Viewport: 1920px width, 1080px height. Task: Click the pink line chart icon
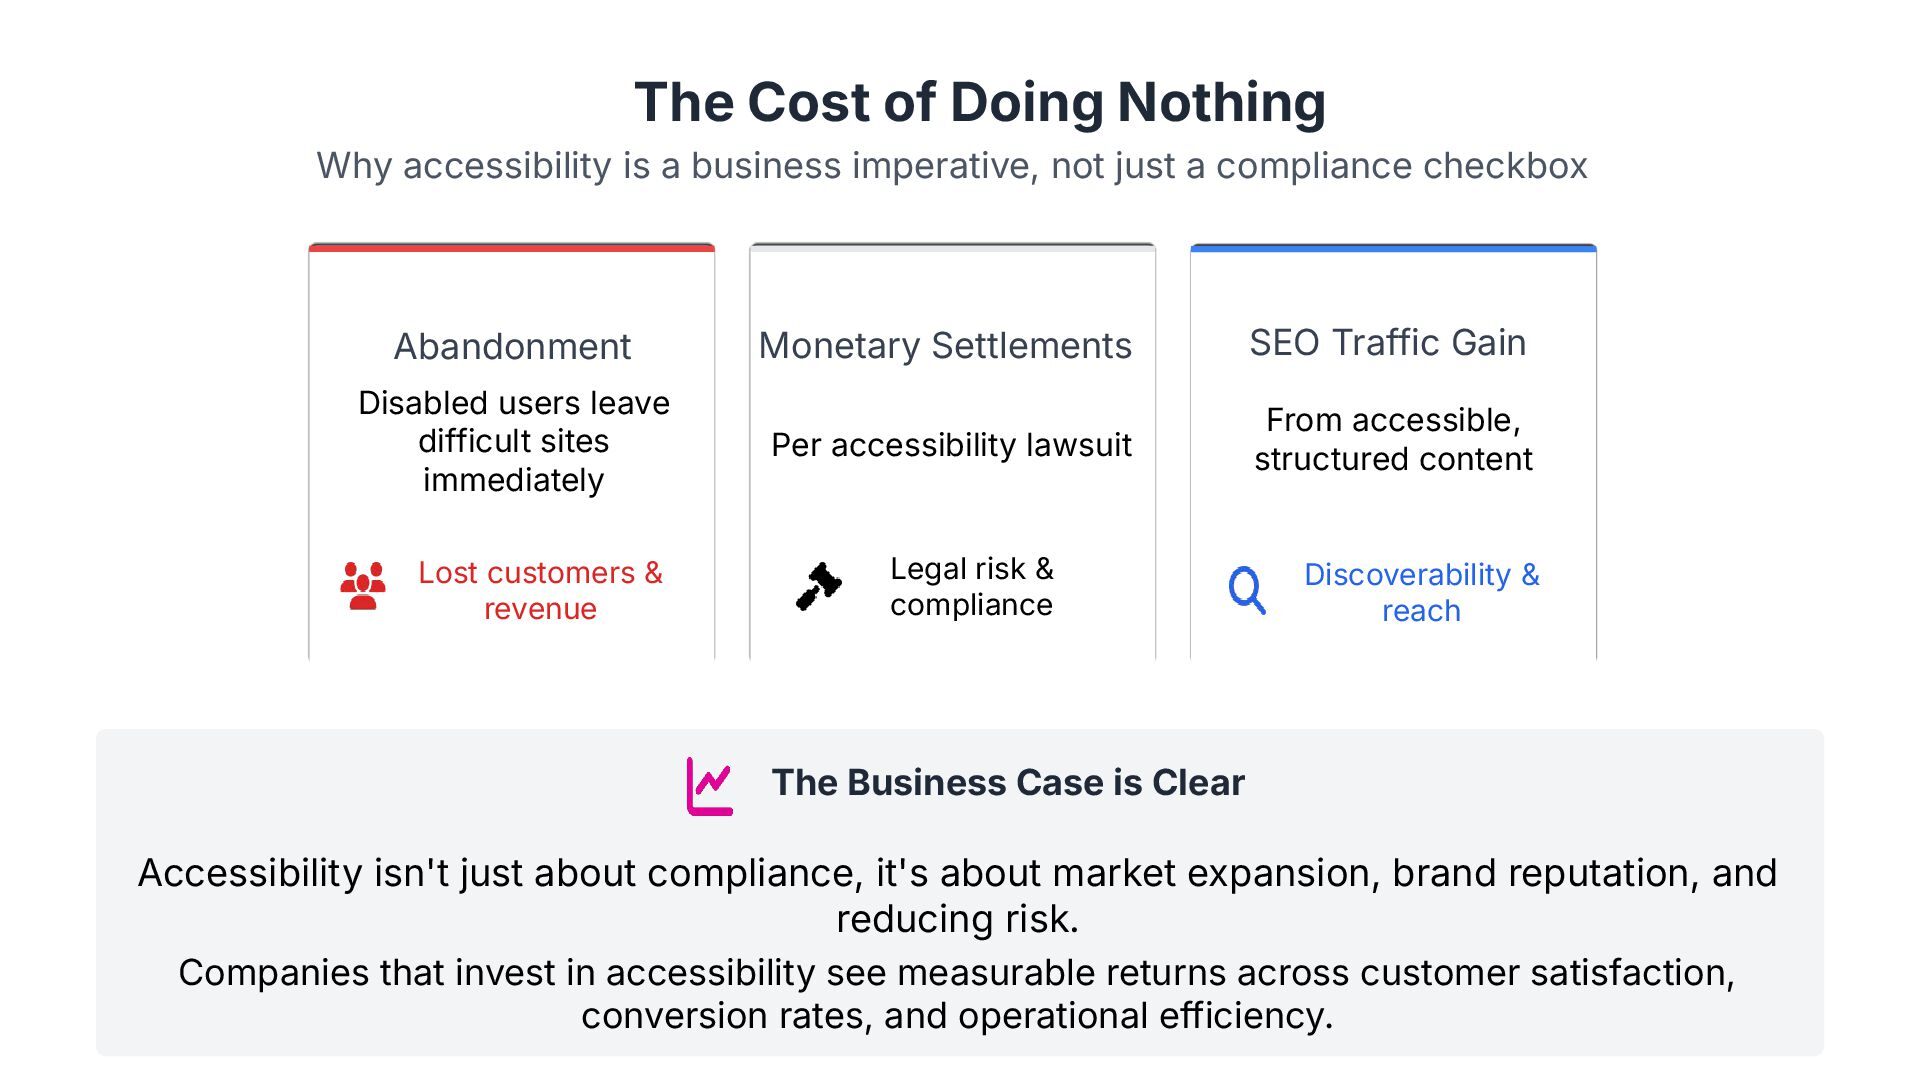pos(710,786)
